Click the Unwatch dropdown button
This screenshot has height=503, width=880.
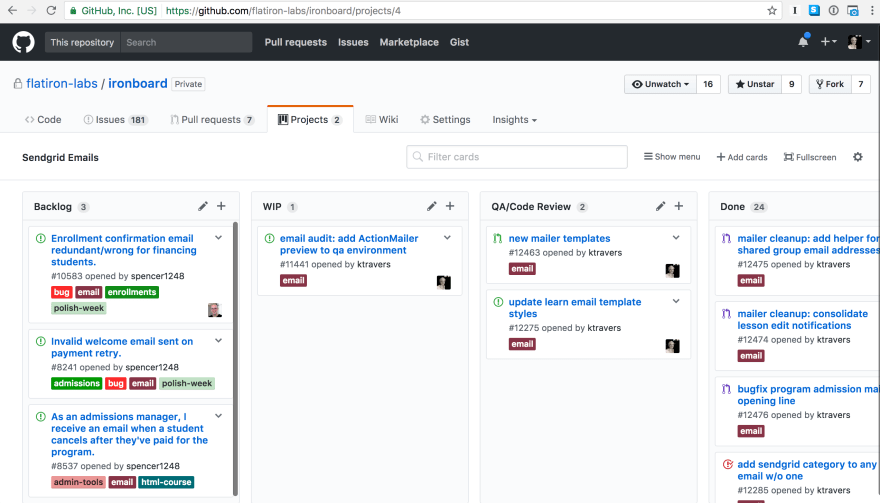(x=661, y=84)
